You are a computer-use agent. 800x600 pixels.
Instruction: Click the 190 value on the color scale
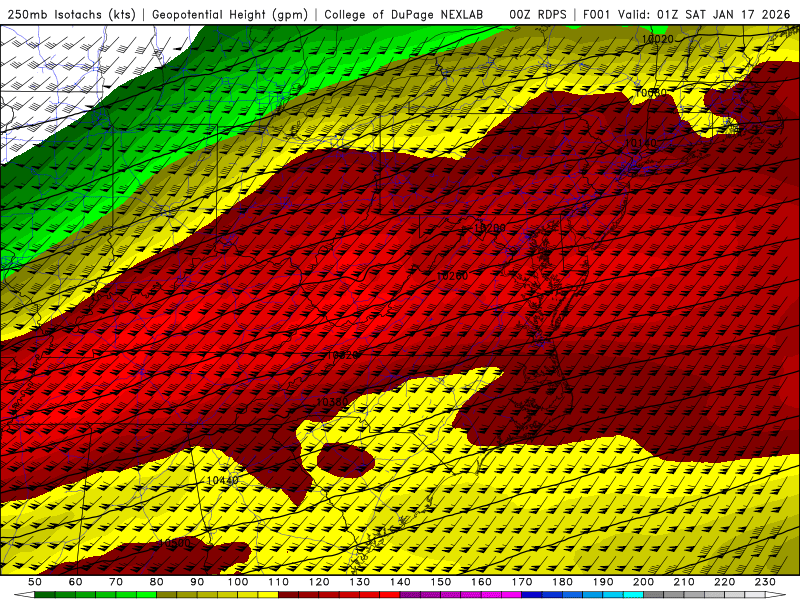pyautogui.click(x=603, y=582)
